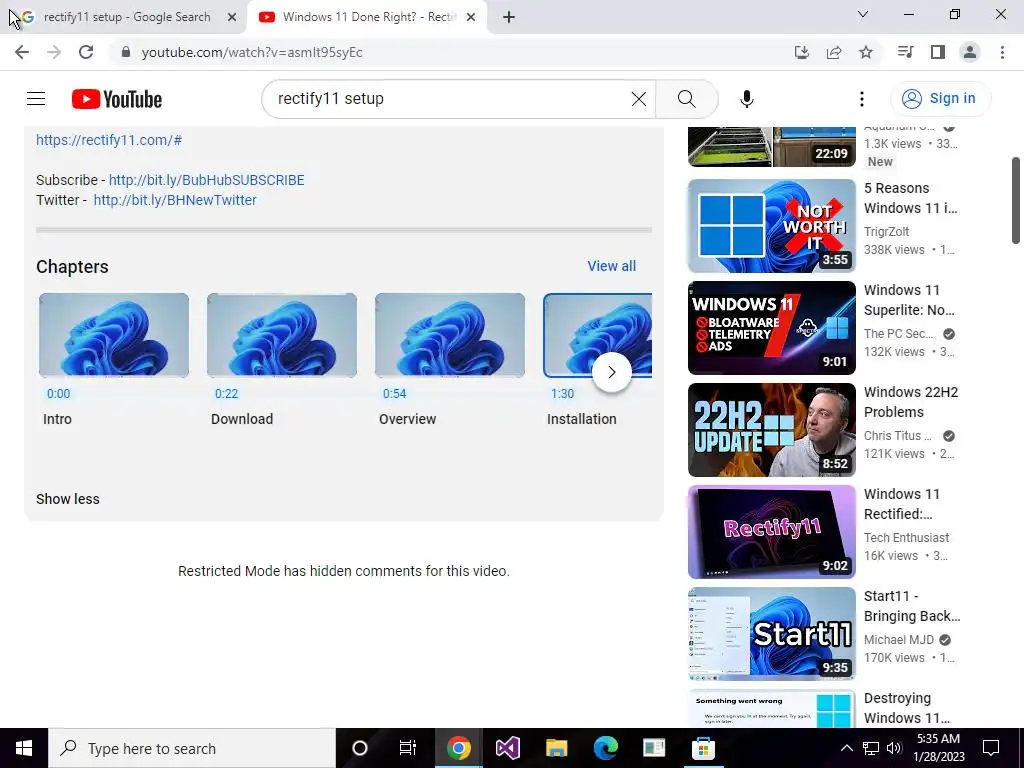Click the install app icon in address bar

click(801, 52)
